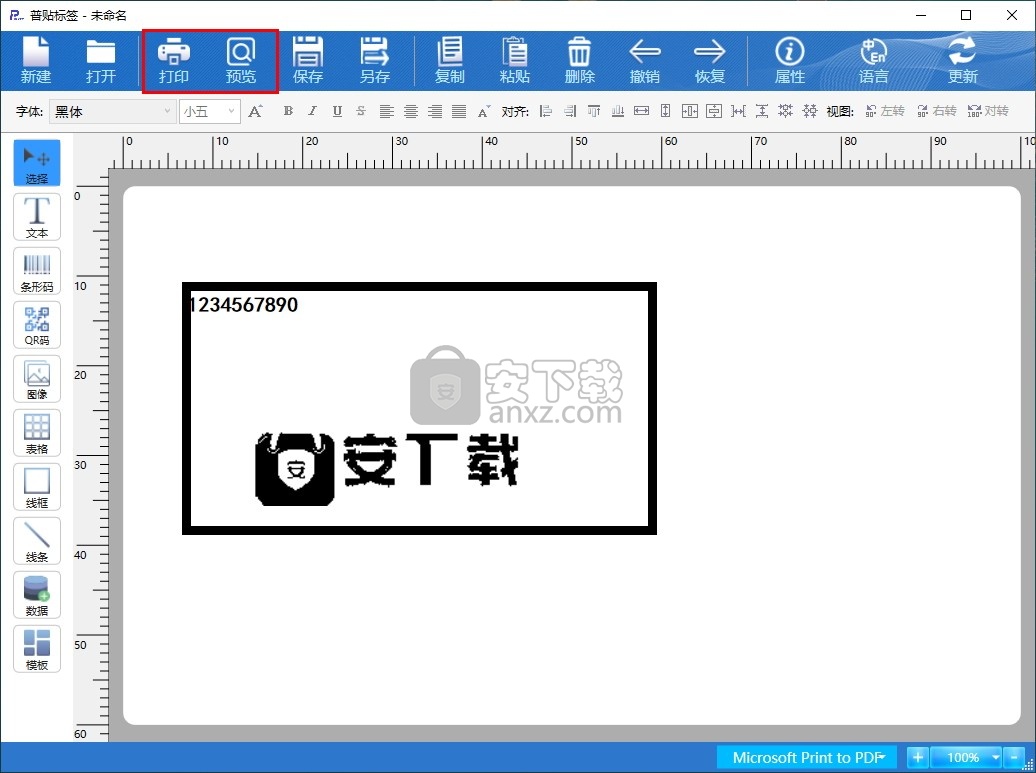Delete the selected object with 删除
The width and height of the screenshot is (1036, 773).
tap(579, 60)
